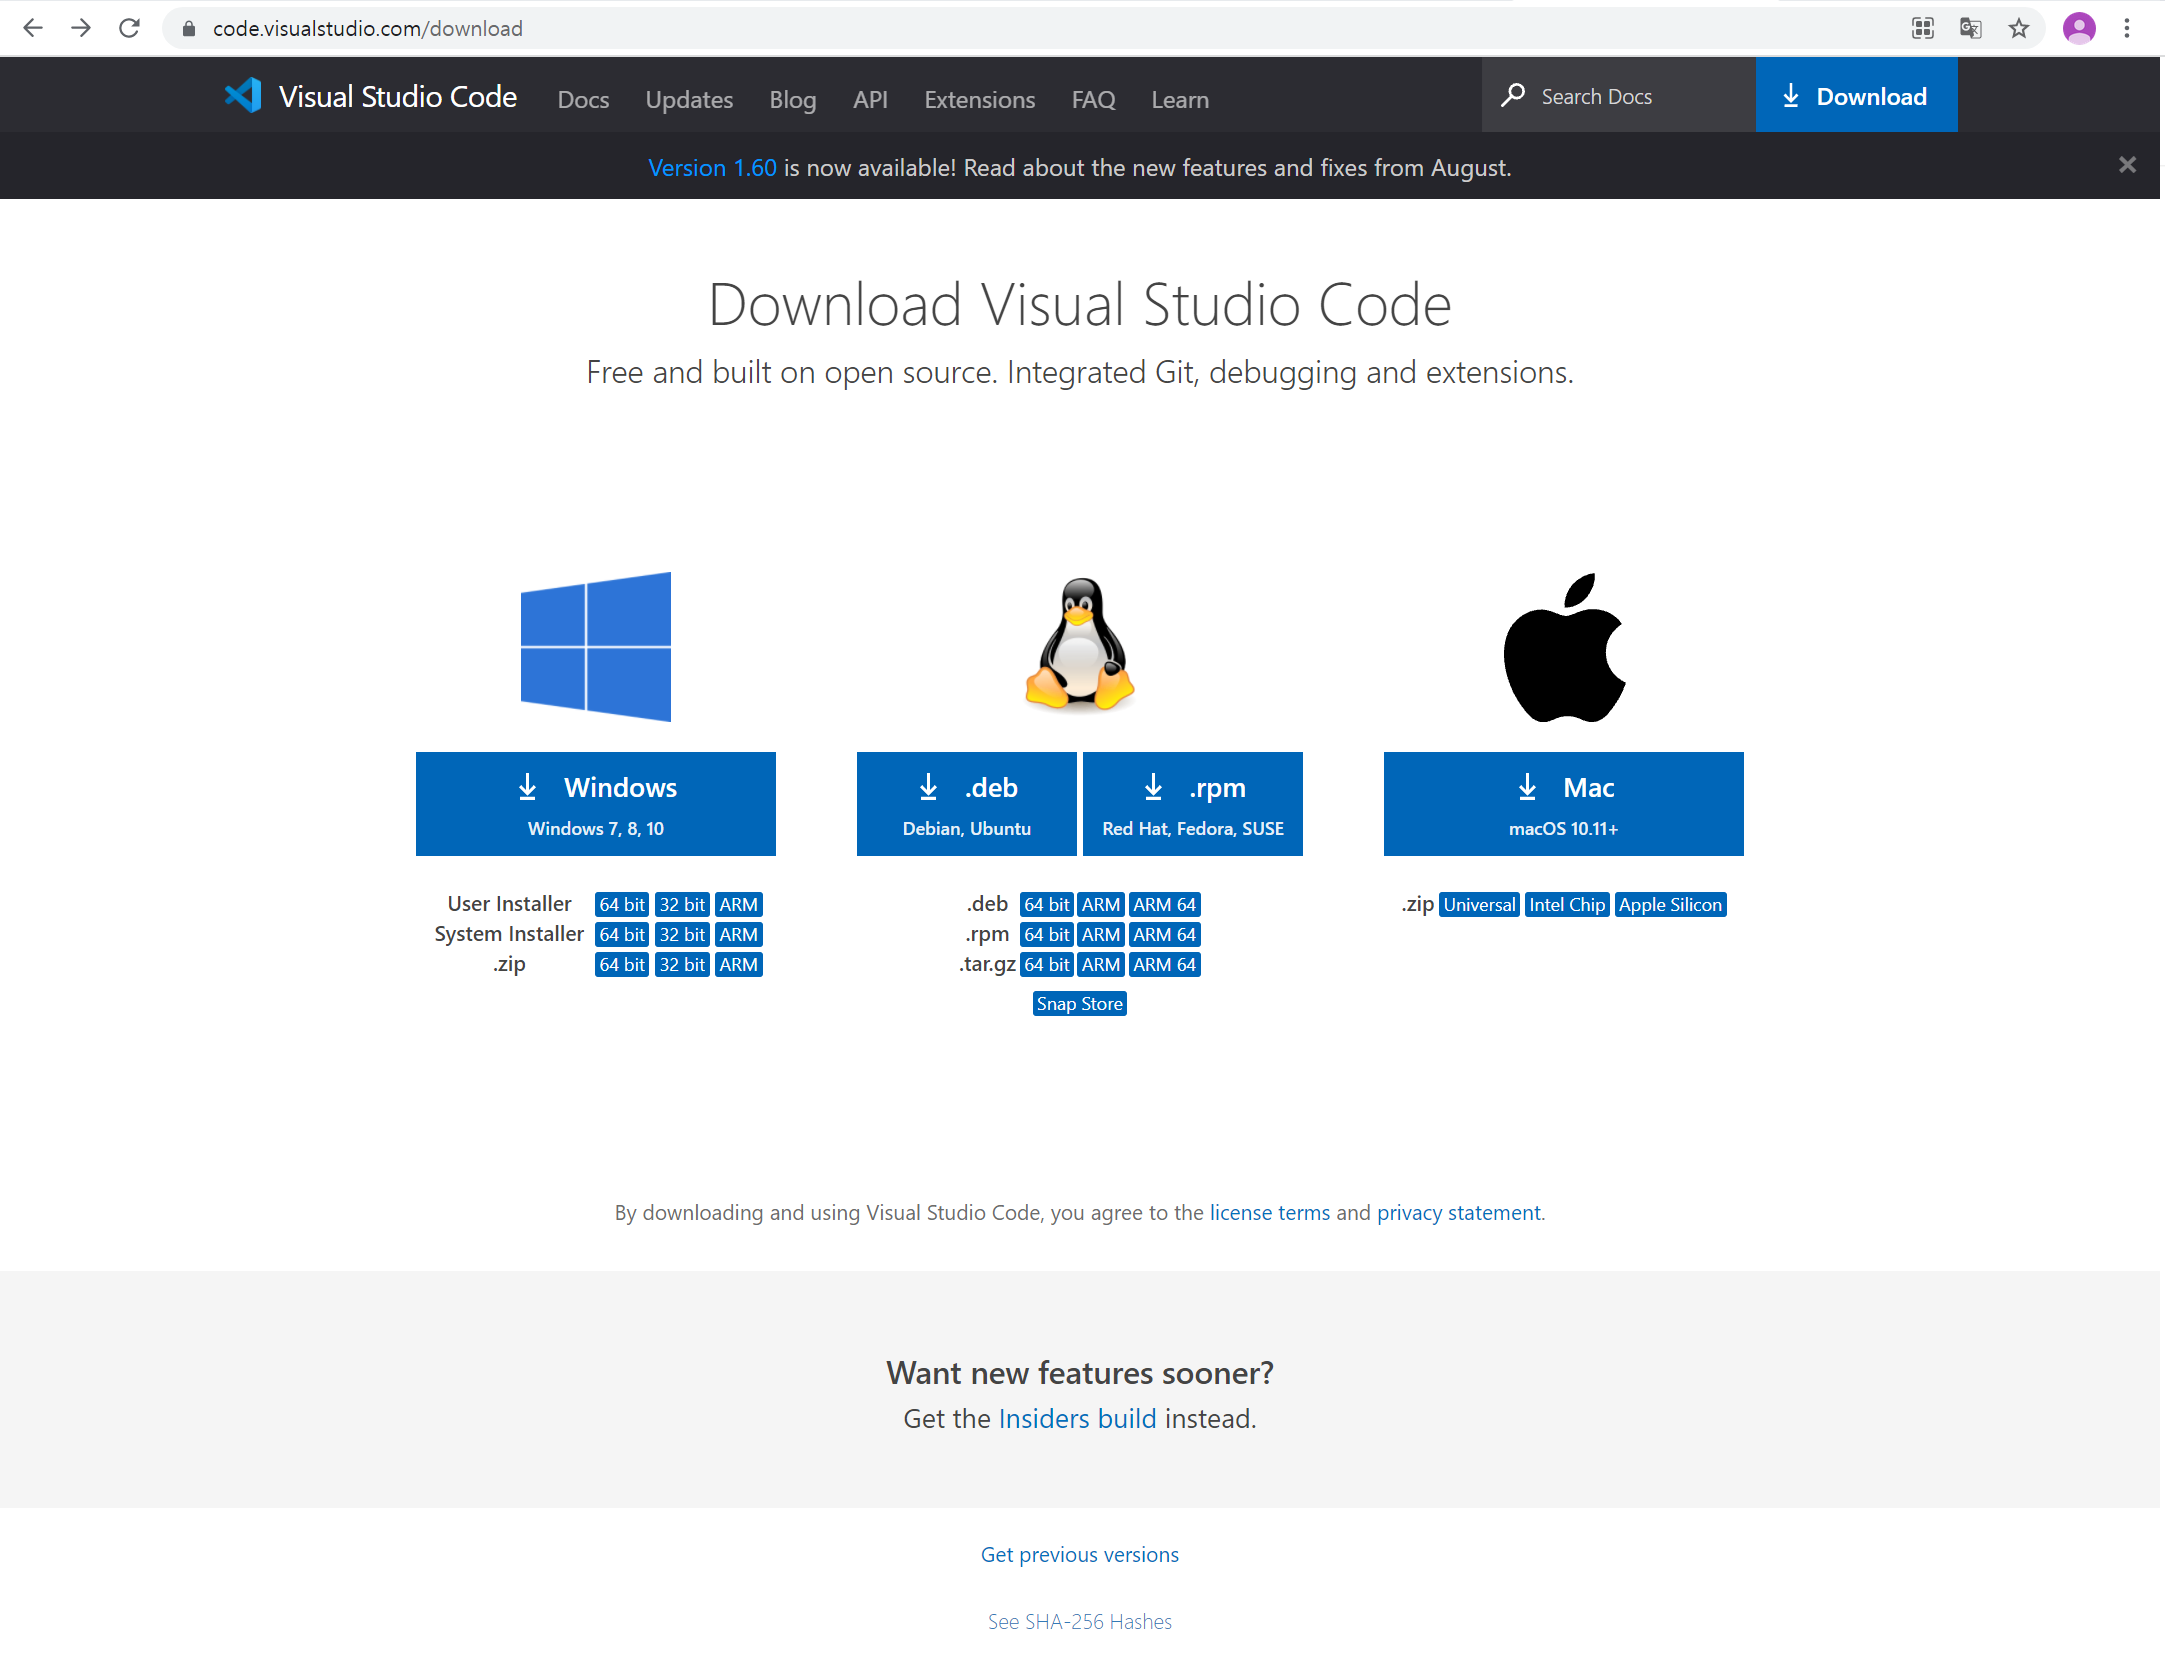Reload the page with the refresh icon
Screen dimensions: 2165x1662
click(x=129, y=28)
